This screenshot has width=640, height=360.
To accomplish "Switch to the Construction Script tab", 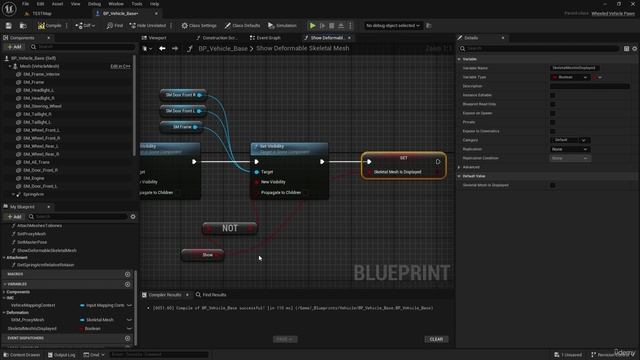I will (217, 38).
